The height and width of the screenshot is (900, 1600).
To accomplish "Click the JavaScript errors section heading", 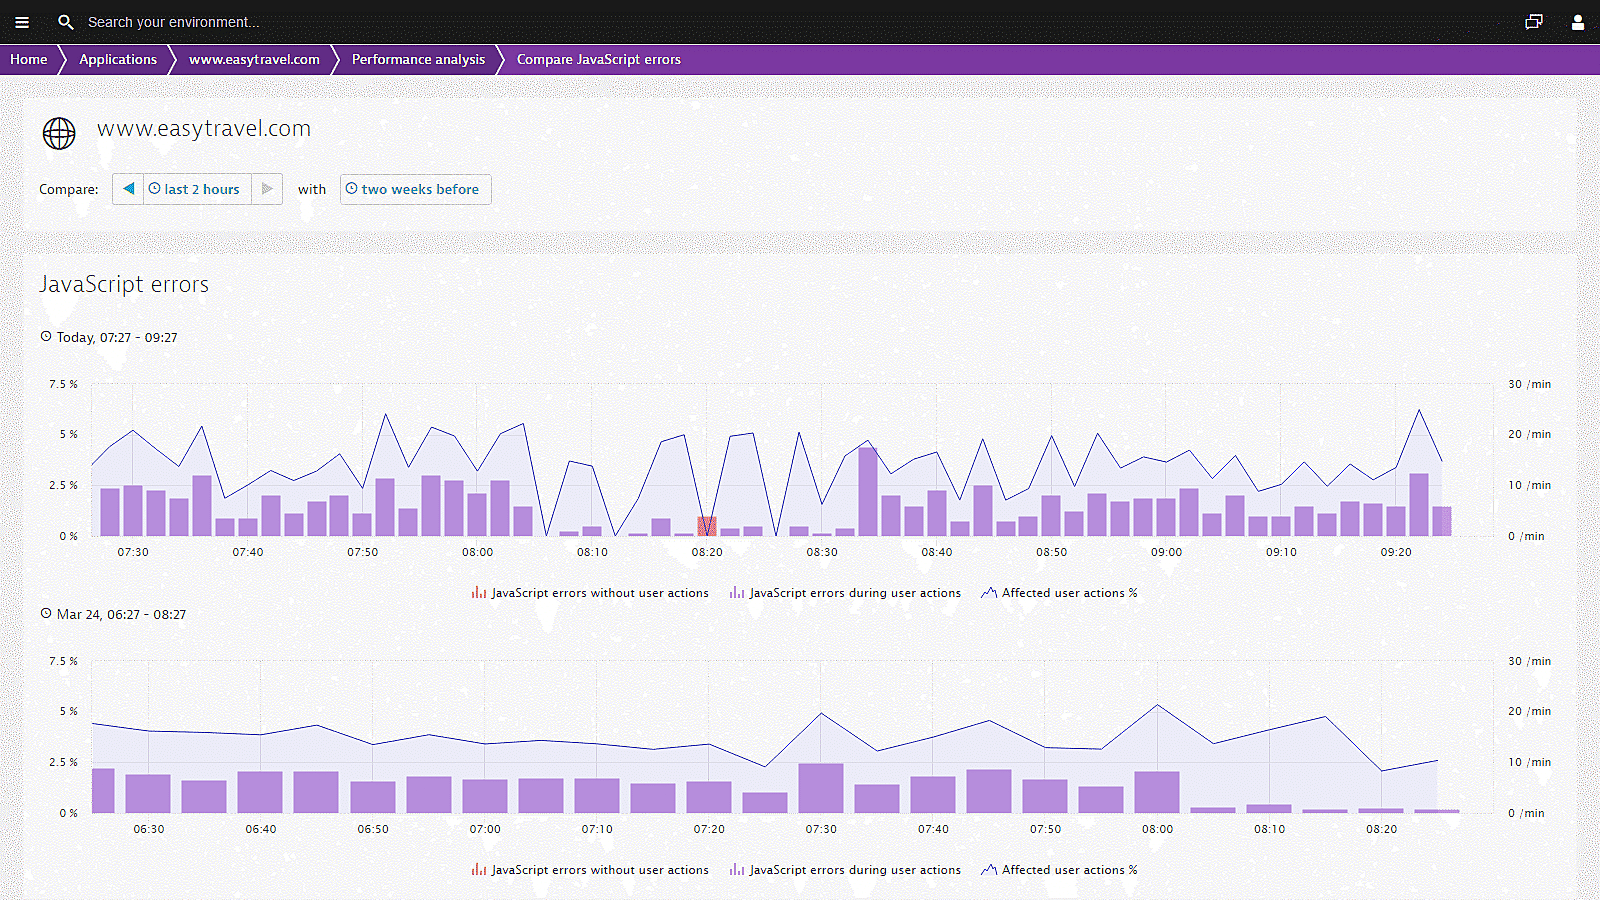I will click(x=124, y=284).
